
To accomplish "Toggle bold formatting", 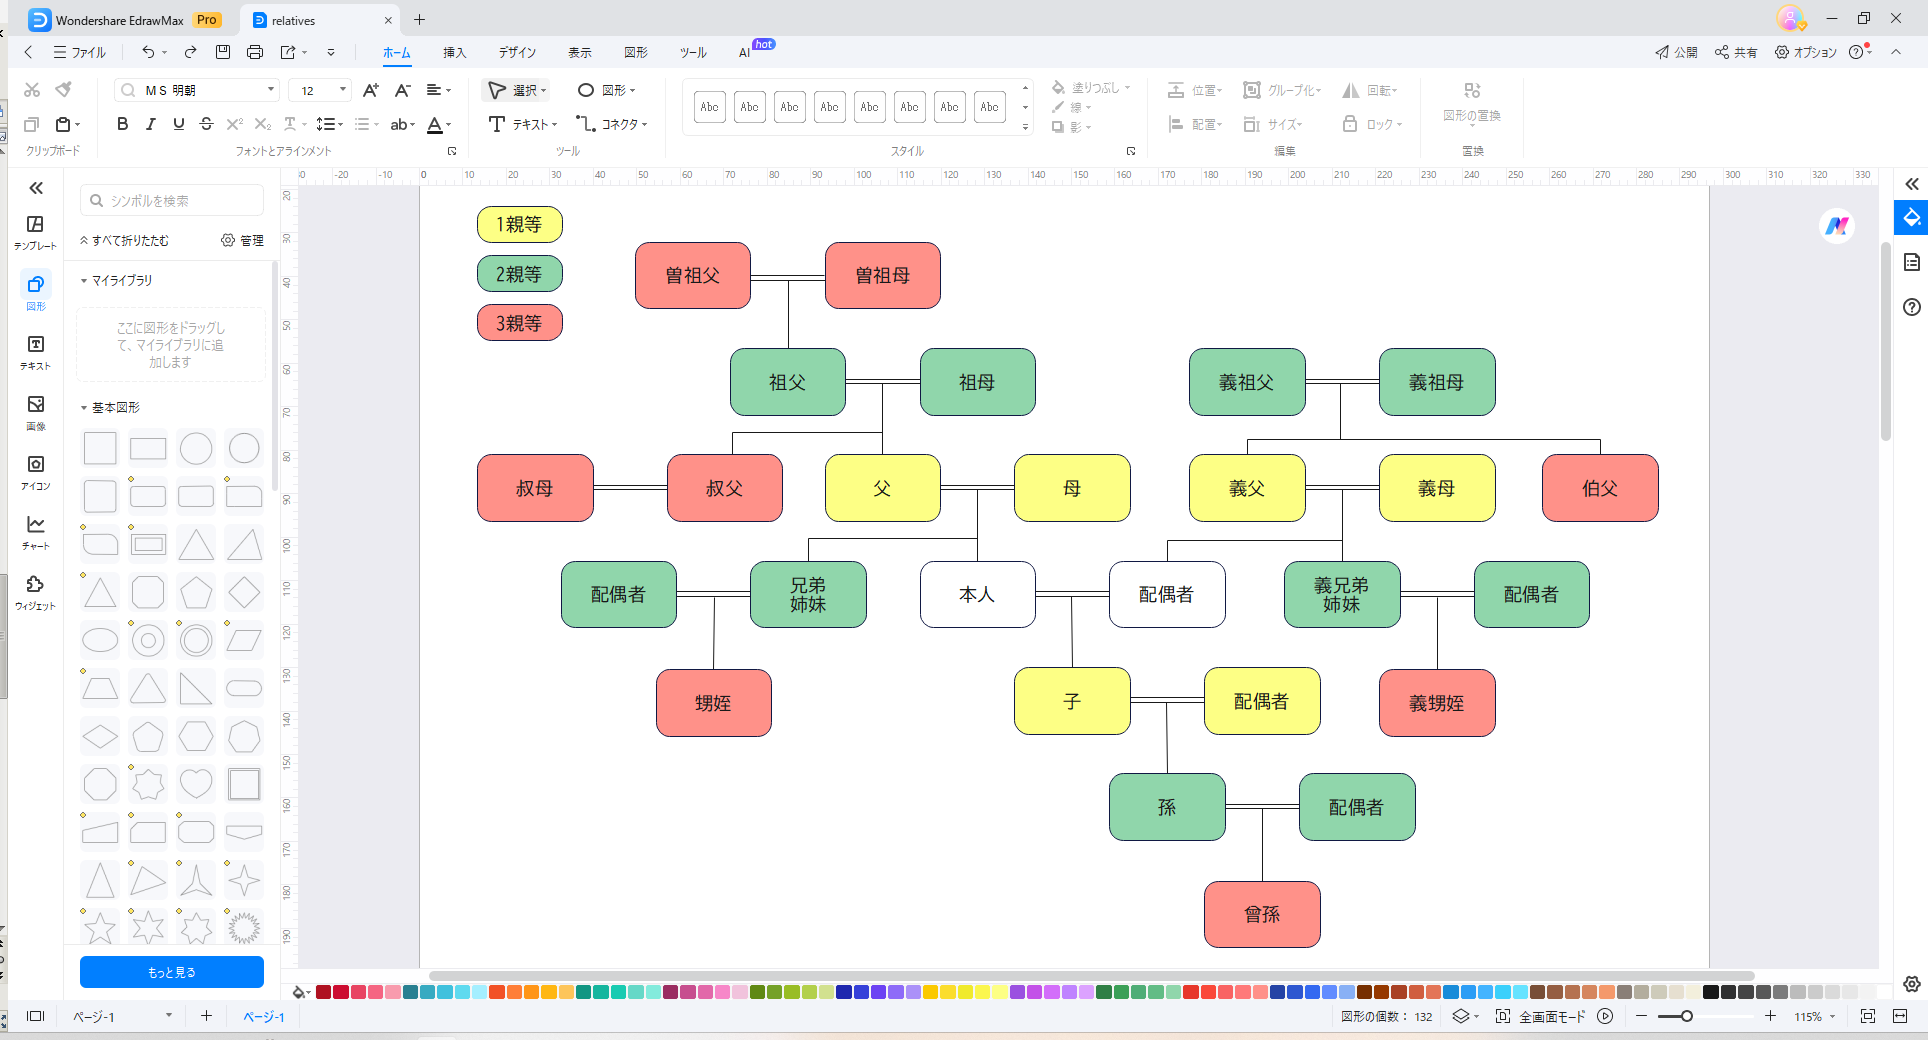I will pos(122,124).
